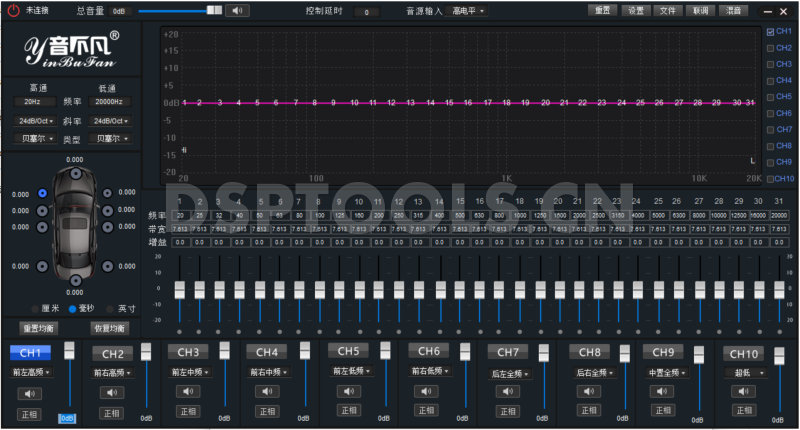Click CH1 volume fader handle
Screen dimensions: 800x430
coord(69,350)
